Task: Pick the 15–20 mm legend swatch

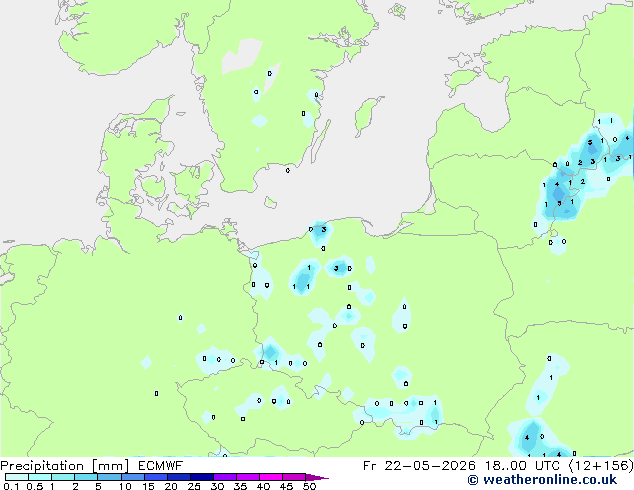Action: tap(155, 477)
